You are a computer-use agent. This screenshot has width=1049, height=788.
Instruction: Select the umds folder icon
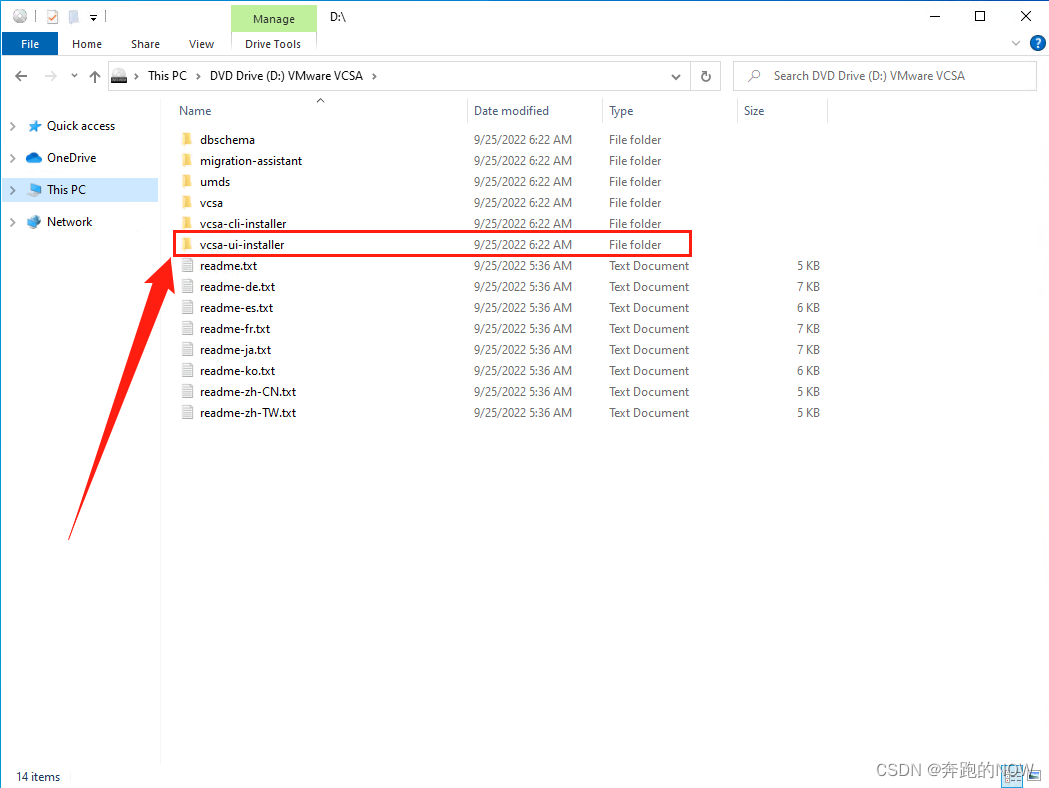point(187,181)
